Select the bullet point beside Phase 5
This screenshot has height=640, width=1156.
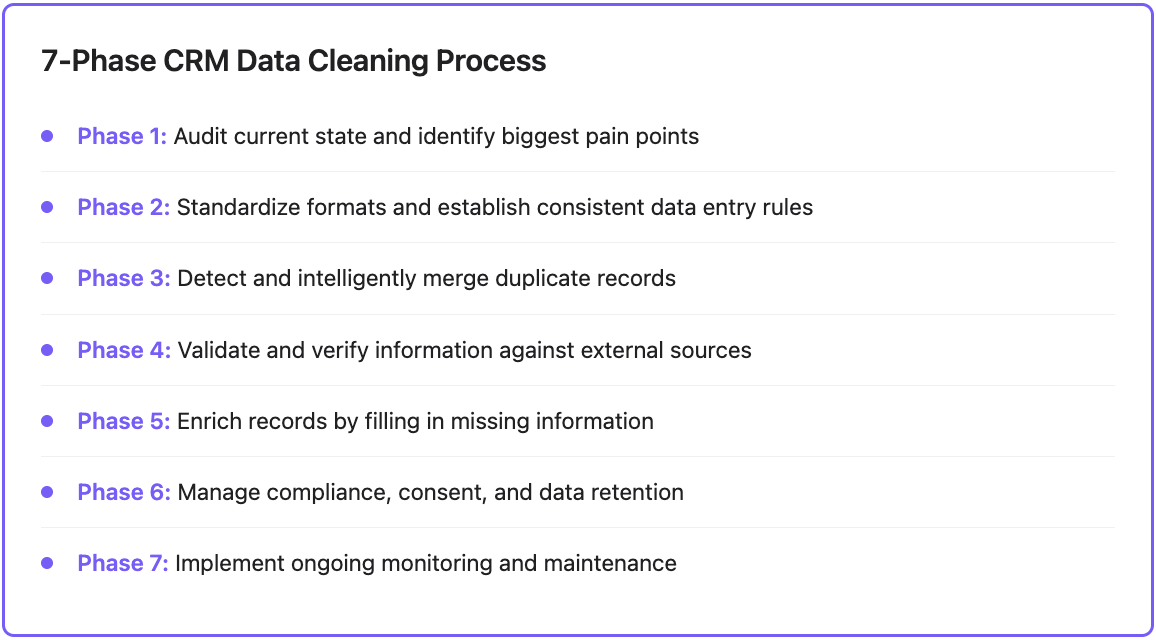47,421
